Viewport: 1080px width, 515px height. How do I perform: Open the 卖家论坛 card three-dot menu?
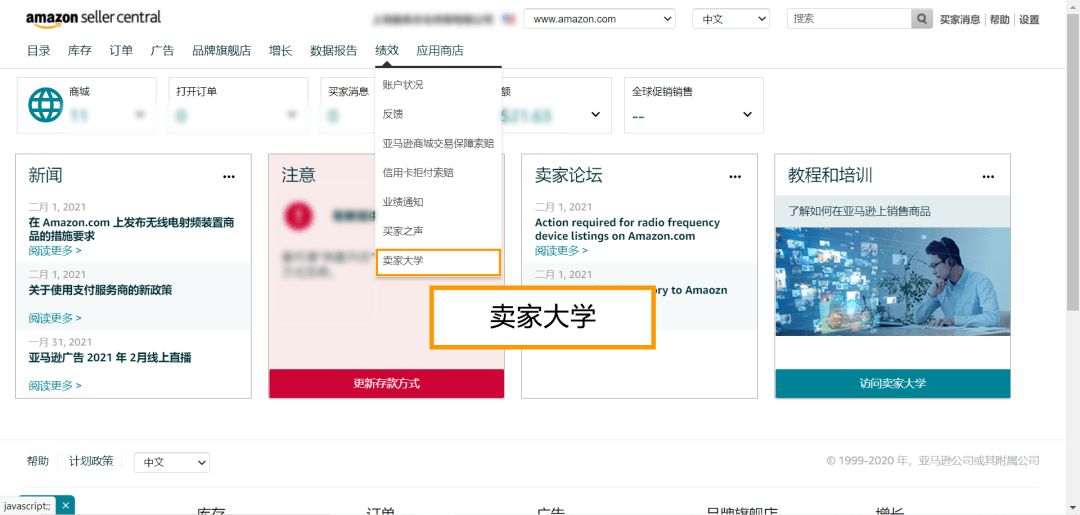[736, 177]
